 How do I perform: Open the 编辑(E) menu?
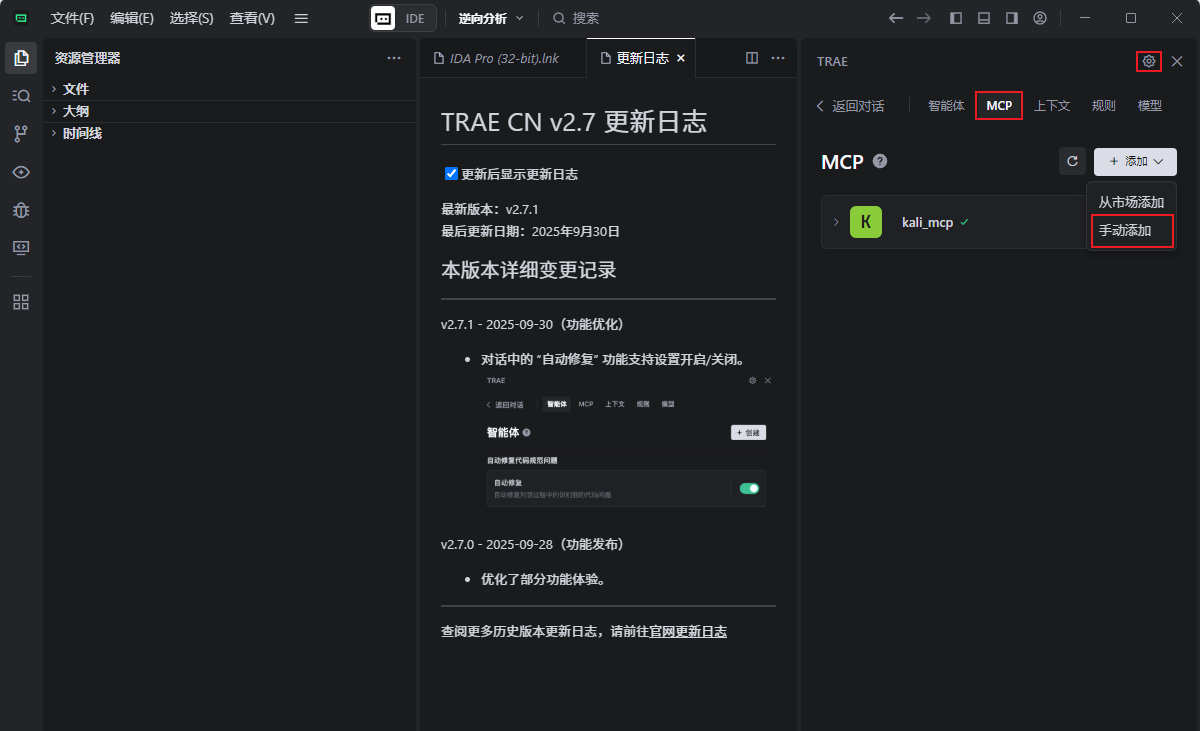click(x=132, y=18)
